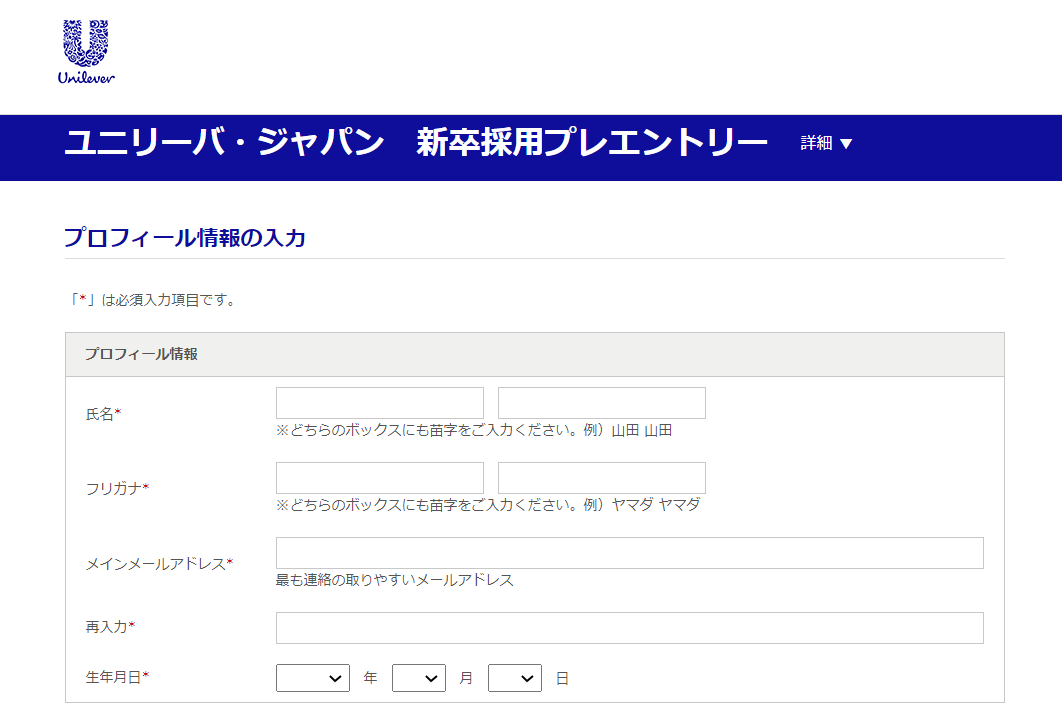1062x720 pixels.
Task: Click the ユニリーバ・ジャパン 新卒採用プレエントリー banner title
Action: (416, 143)
